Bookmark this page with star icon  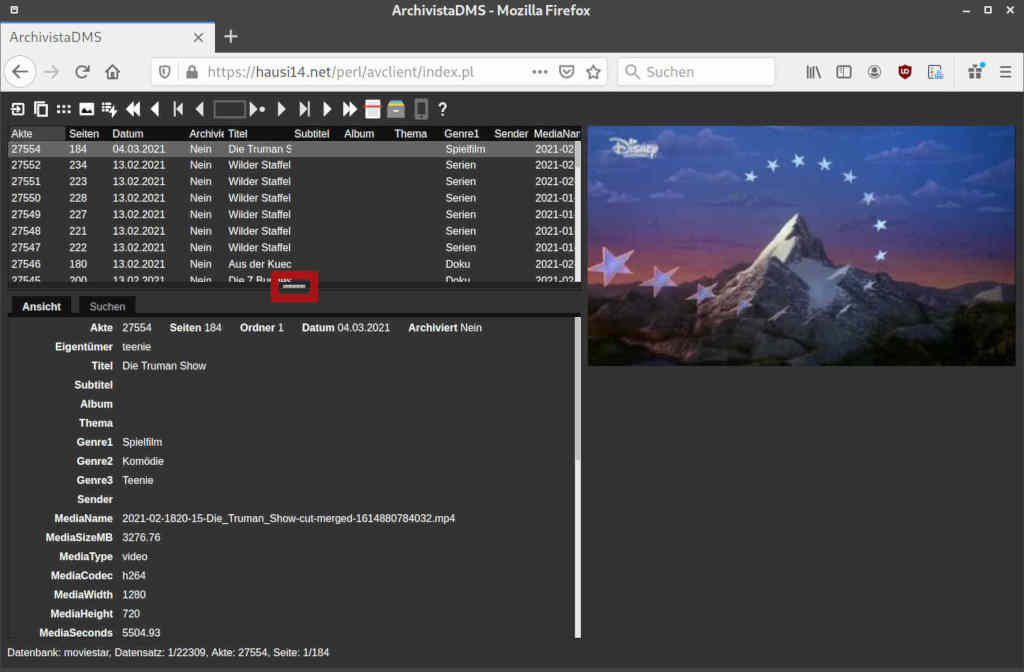pos(593,72)
